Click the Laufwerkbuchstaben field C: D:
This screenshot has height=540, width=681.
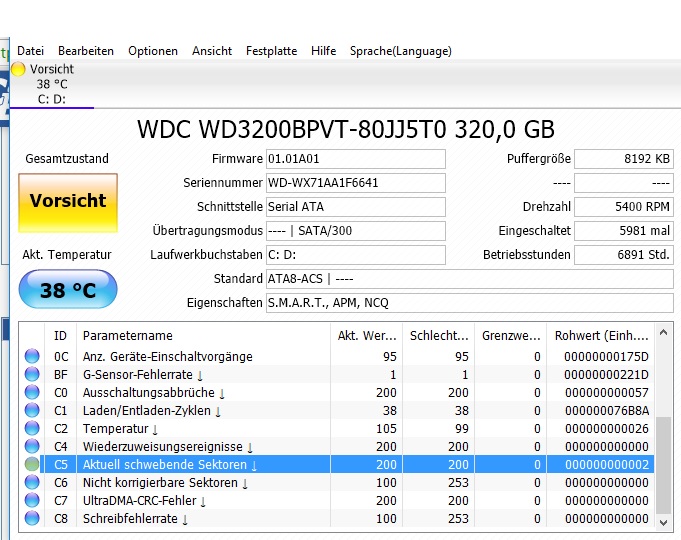356,255
